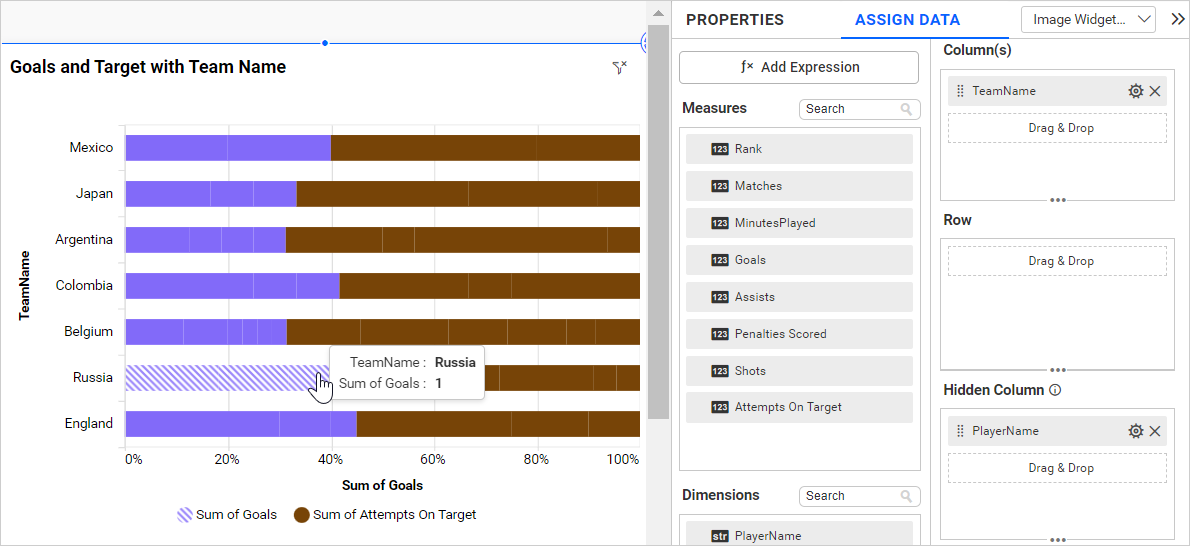Open settings gear for TeamName column

(1135, 91)
